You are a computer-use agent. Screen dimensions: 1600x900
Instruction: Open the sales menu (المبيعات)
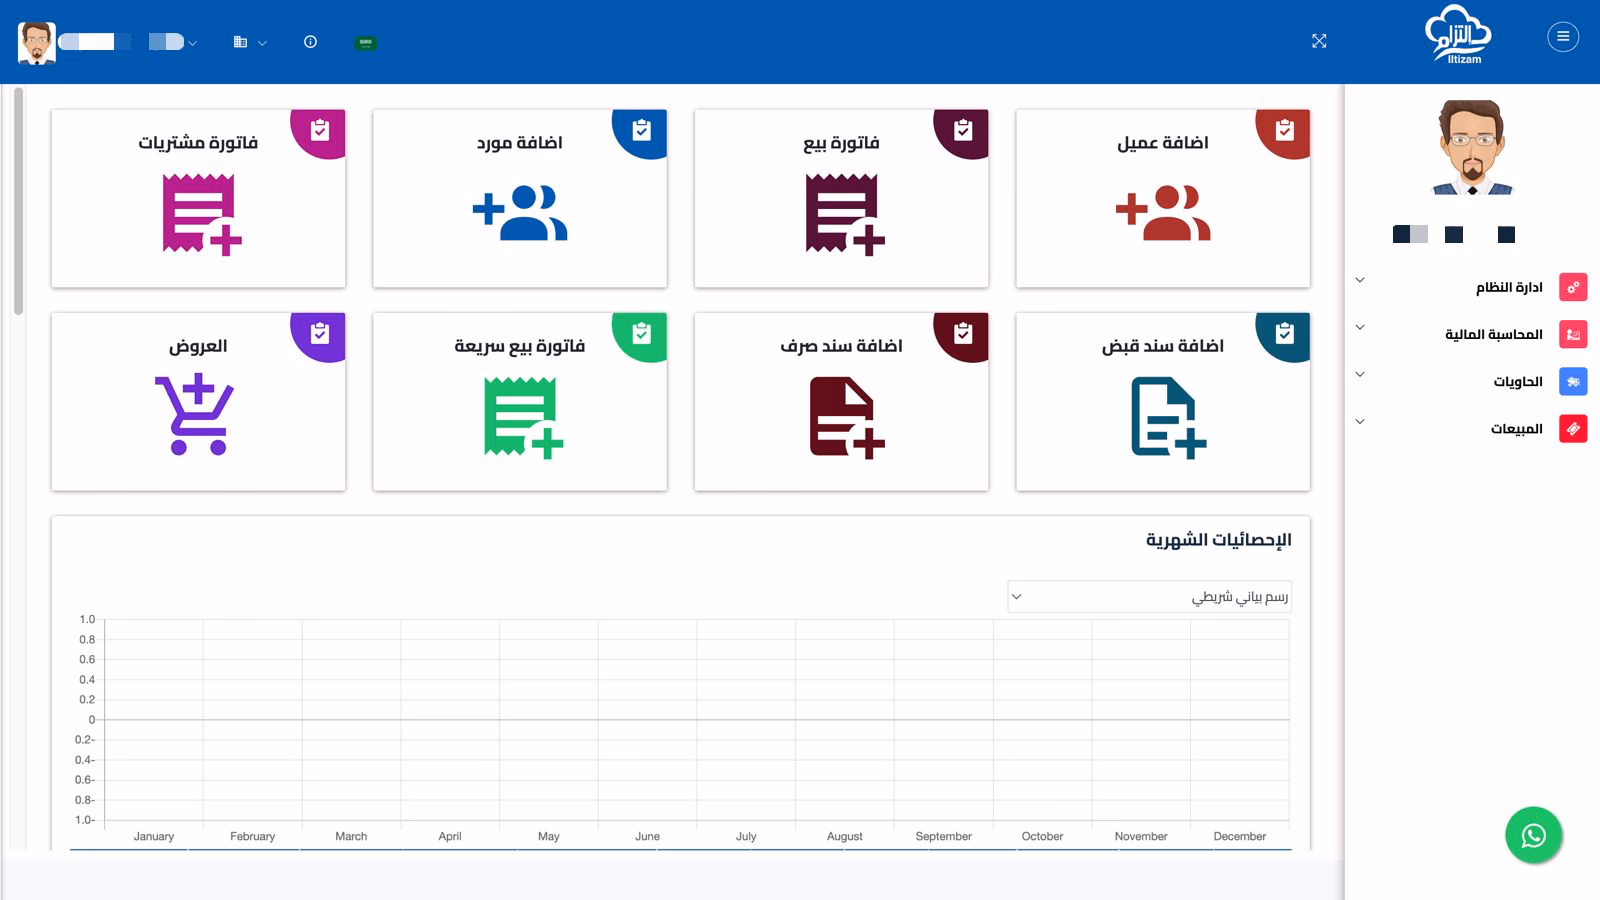(1516, 429)
